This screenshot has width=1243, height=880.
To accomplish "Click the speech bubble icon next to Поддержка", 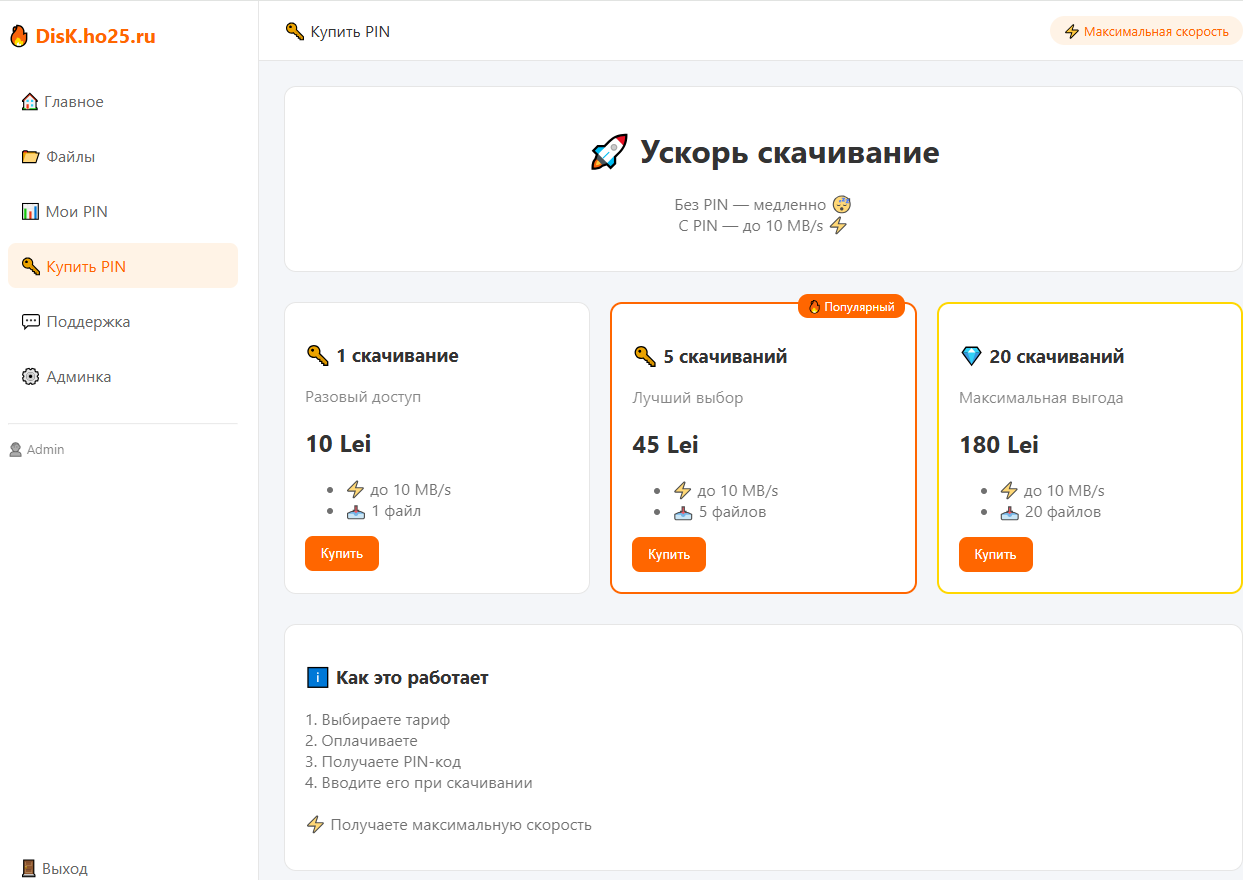I will coord(30,322).
